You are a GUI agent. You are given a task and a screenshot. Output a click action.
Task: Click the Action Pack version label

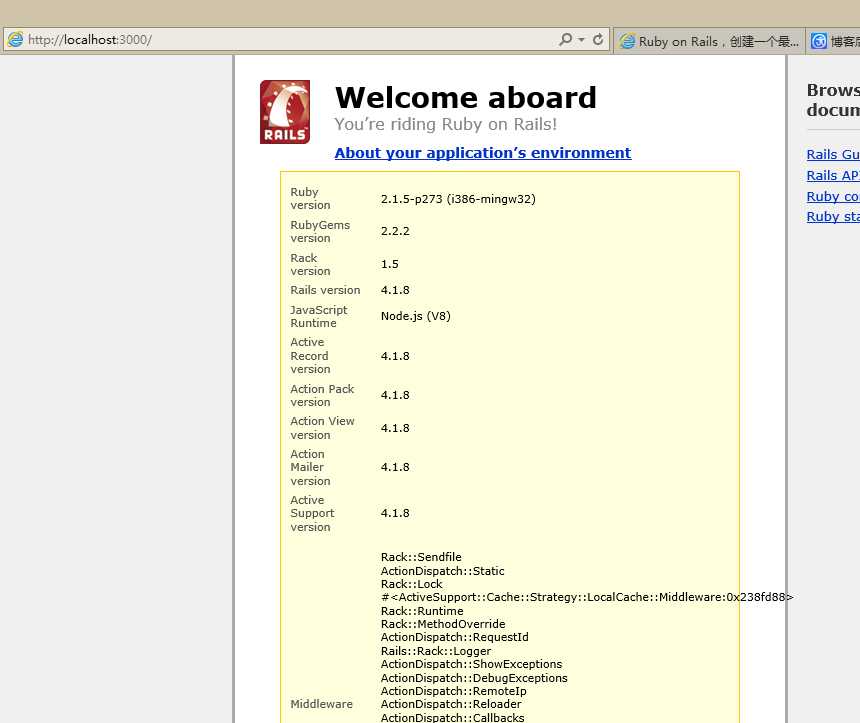pos(322,396)
